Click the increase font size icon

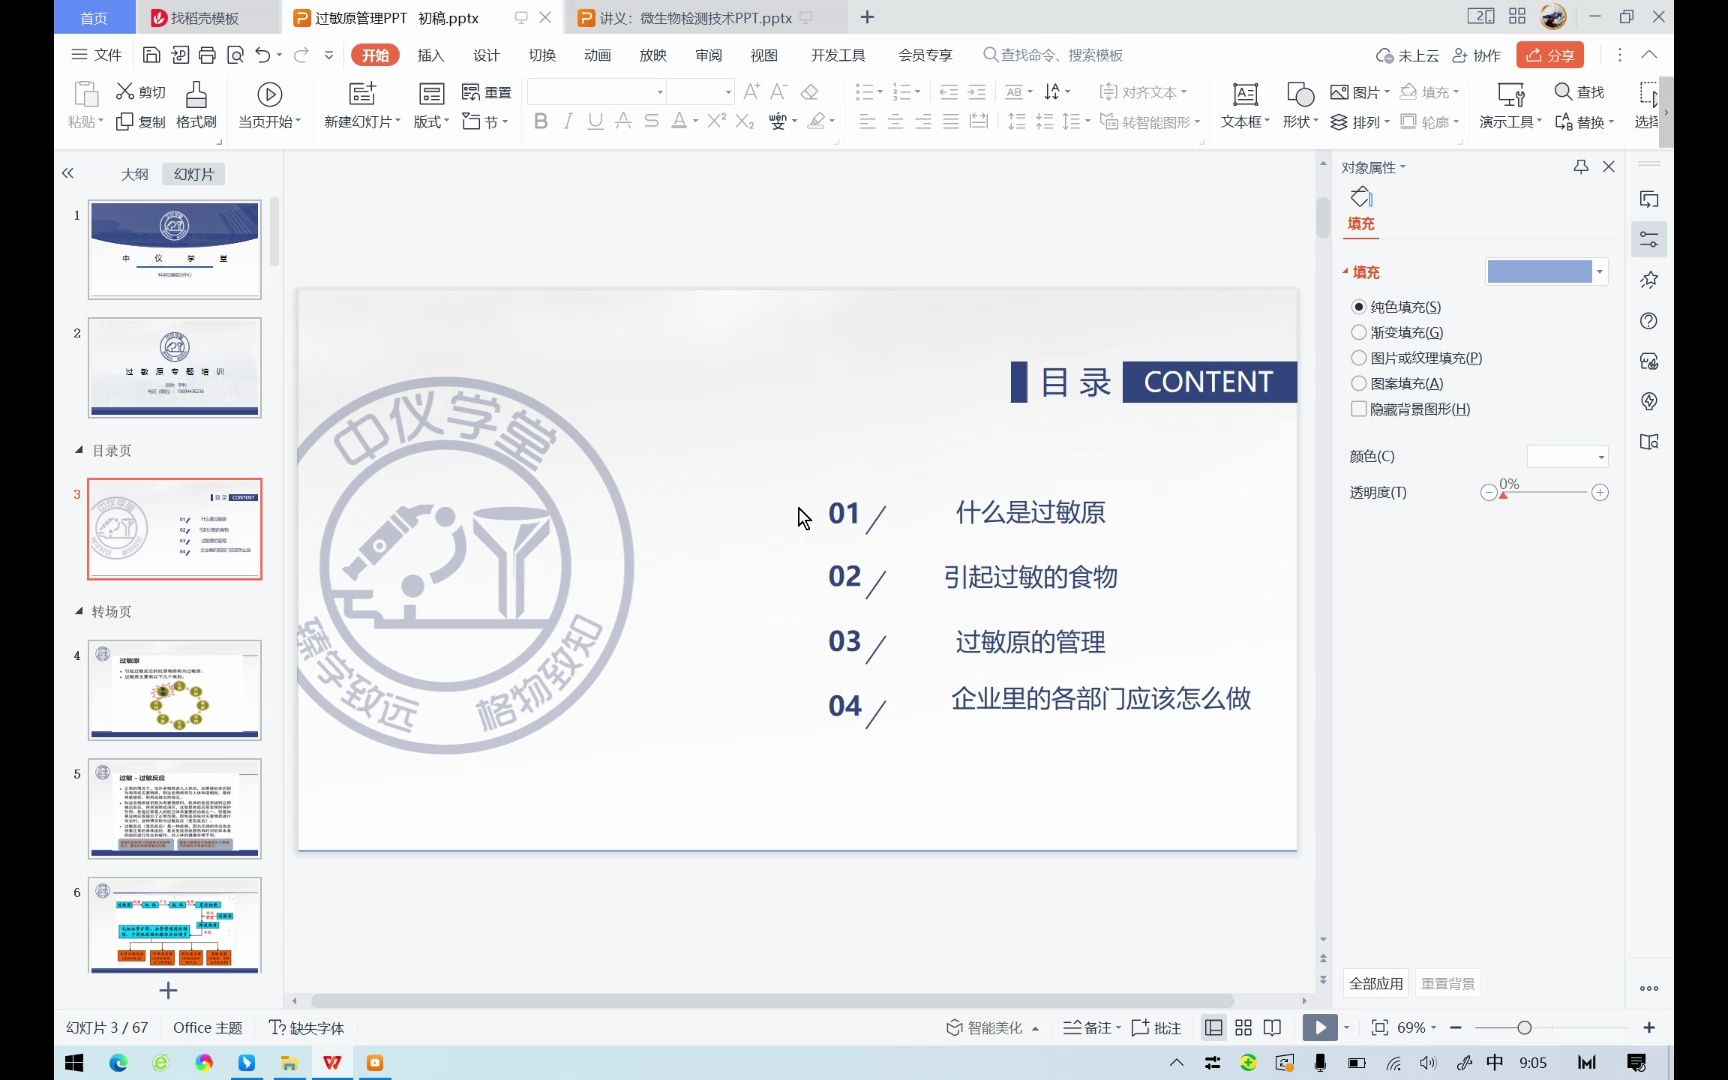coord(751,92)
